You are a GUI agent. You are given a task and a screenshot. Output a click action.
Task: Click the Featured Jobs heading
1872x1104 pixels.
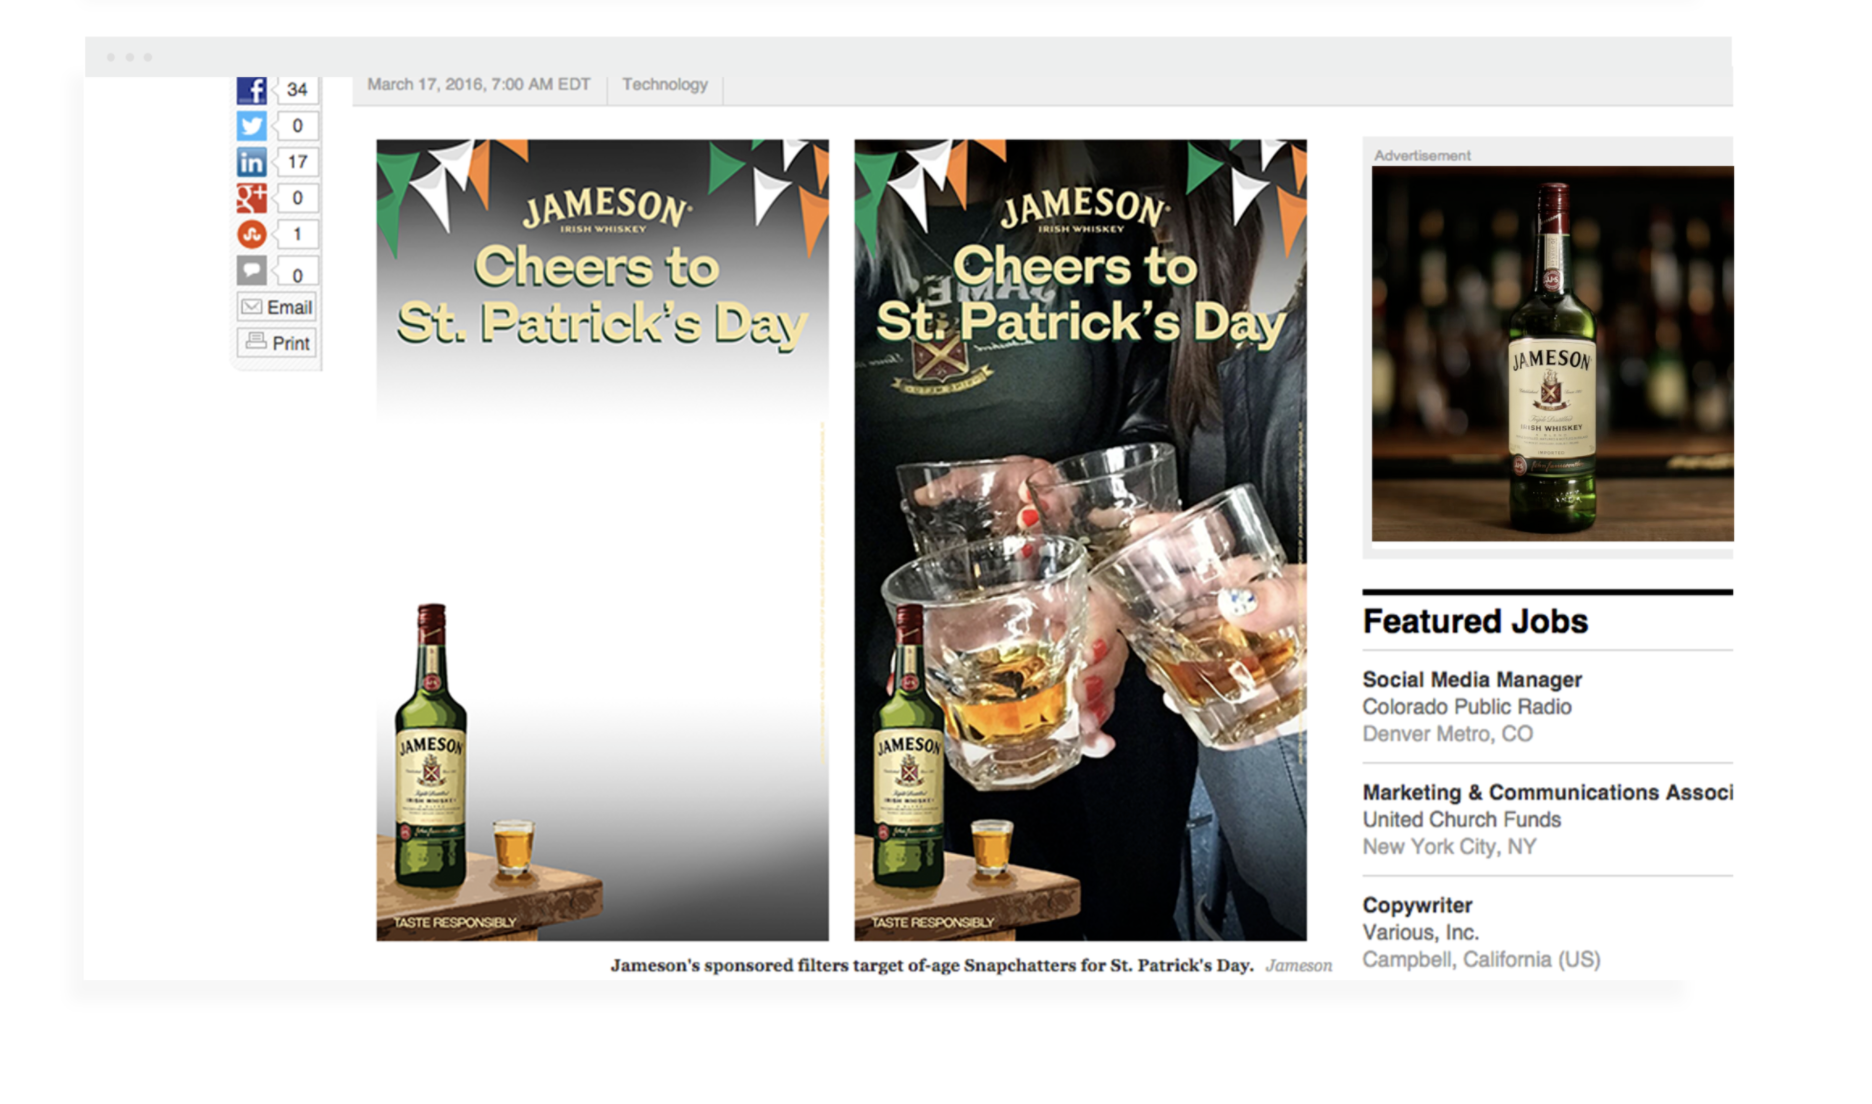[x=1474, y=622]
